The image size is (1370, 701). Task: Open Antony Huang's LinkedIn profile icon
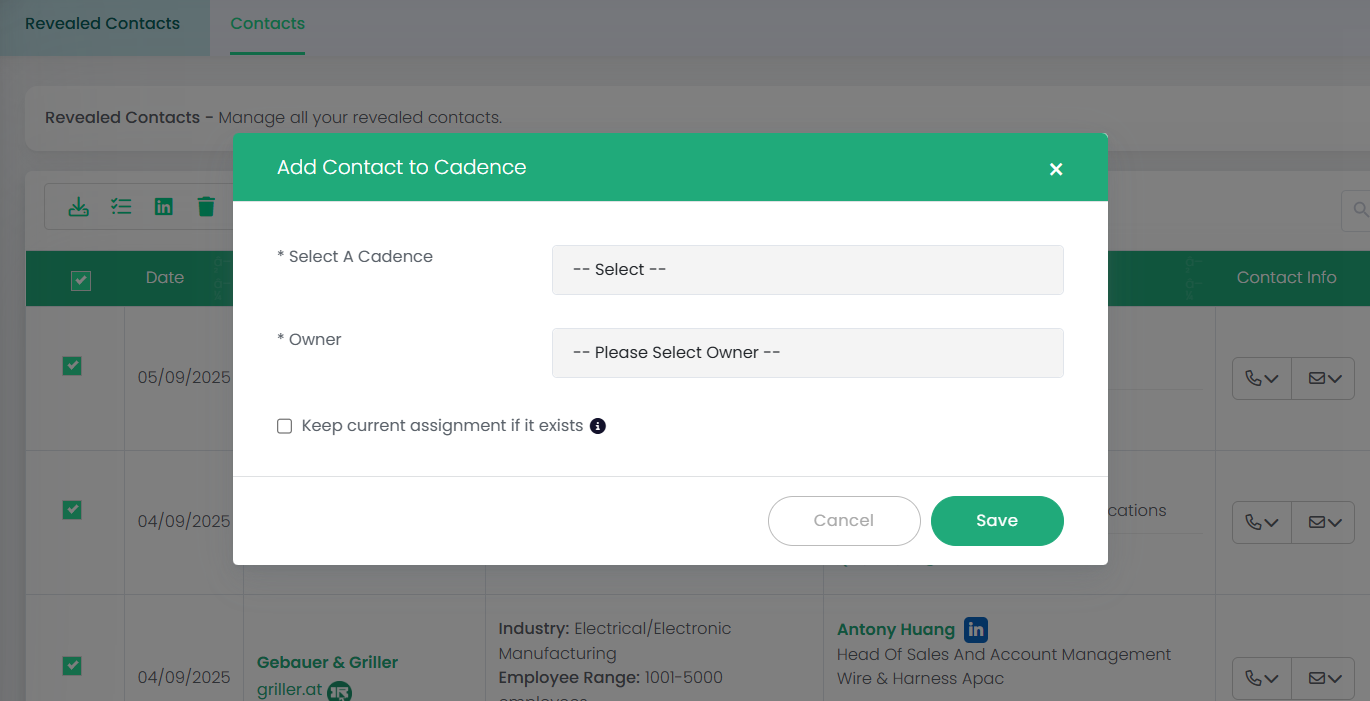click(x=976, y=629)
